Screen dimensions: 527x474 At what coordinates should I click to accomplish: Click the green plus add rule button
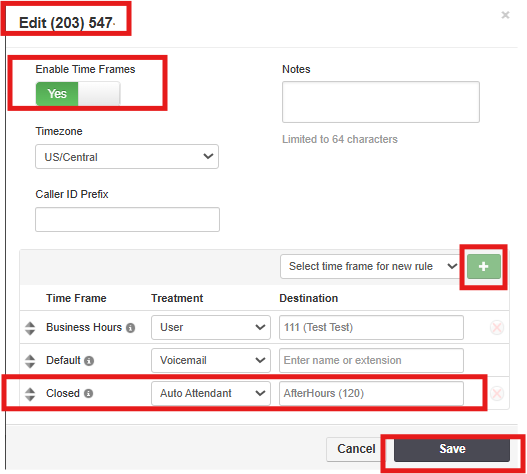pyautogui.click(x=483, y=266)
